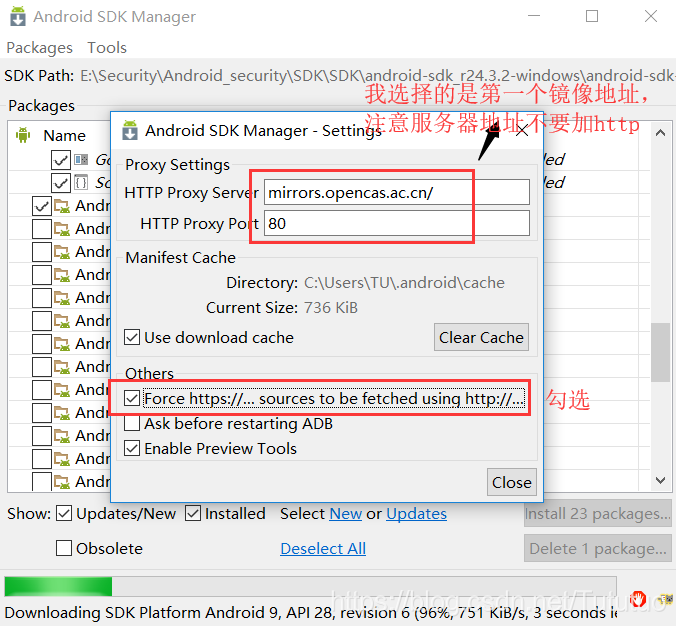Click Delete 1 package button

coord(598,548)
